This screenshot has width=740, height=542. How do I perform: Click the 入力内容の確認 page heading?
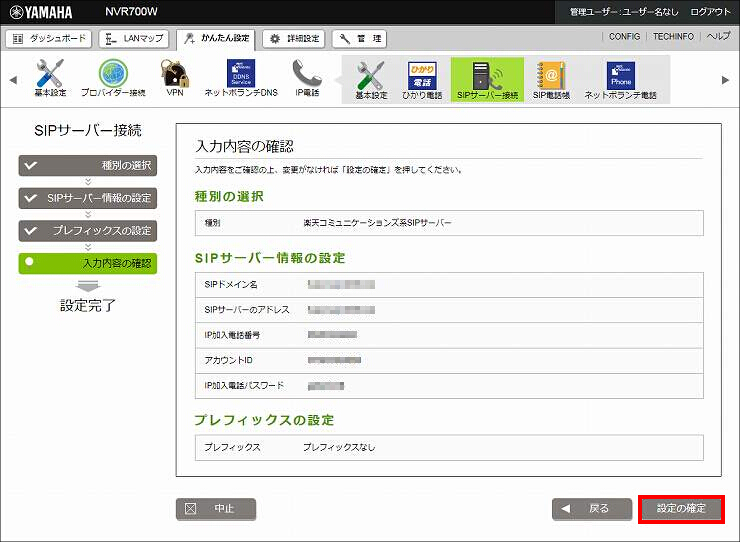point(244,146)
